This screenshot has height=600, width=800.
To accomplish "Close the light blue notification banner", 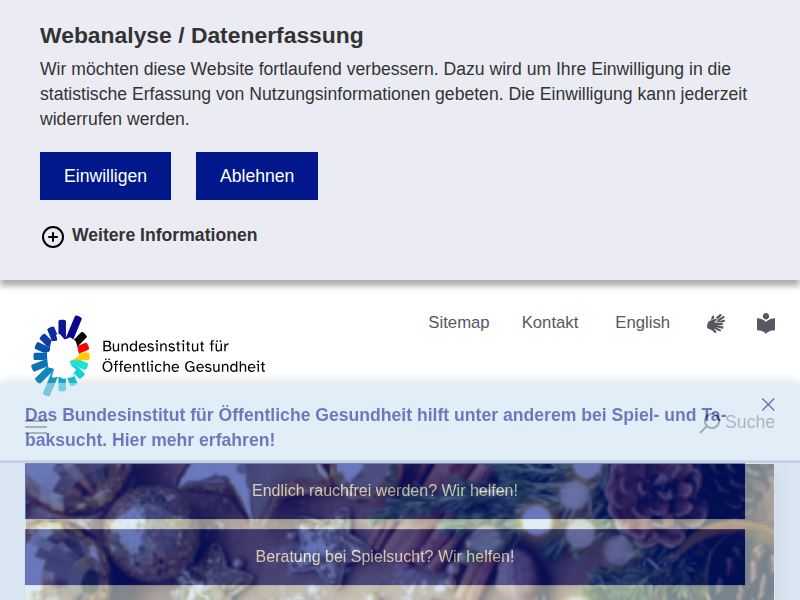I will pos(768,404).
